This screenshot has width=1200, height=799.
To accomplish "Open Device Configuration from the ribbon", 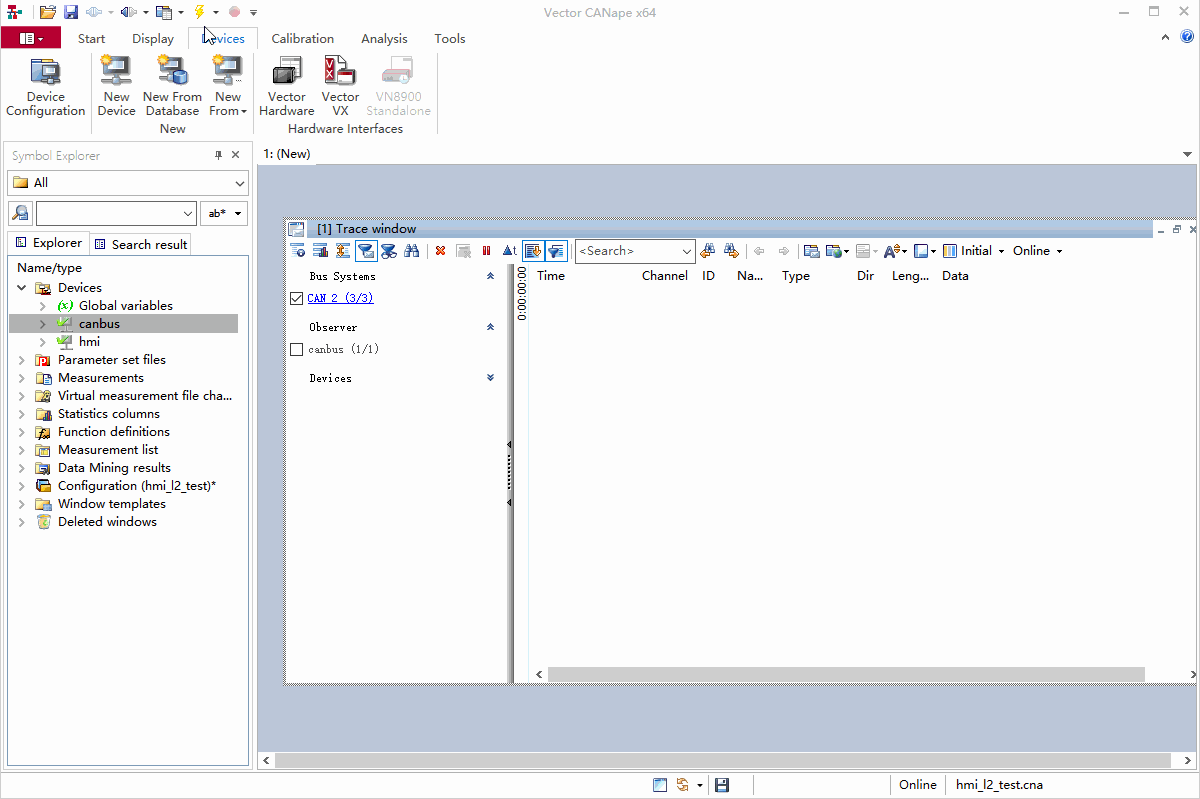I will click(x=45, y=88).
